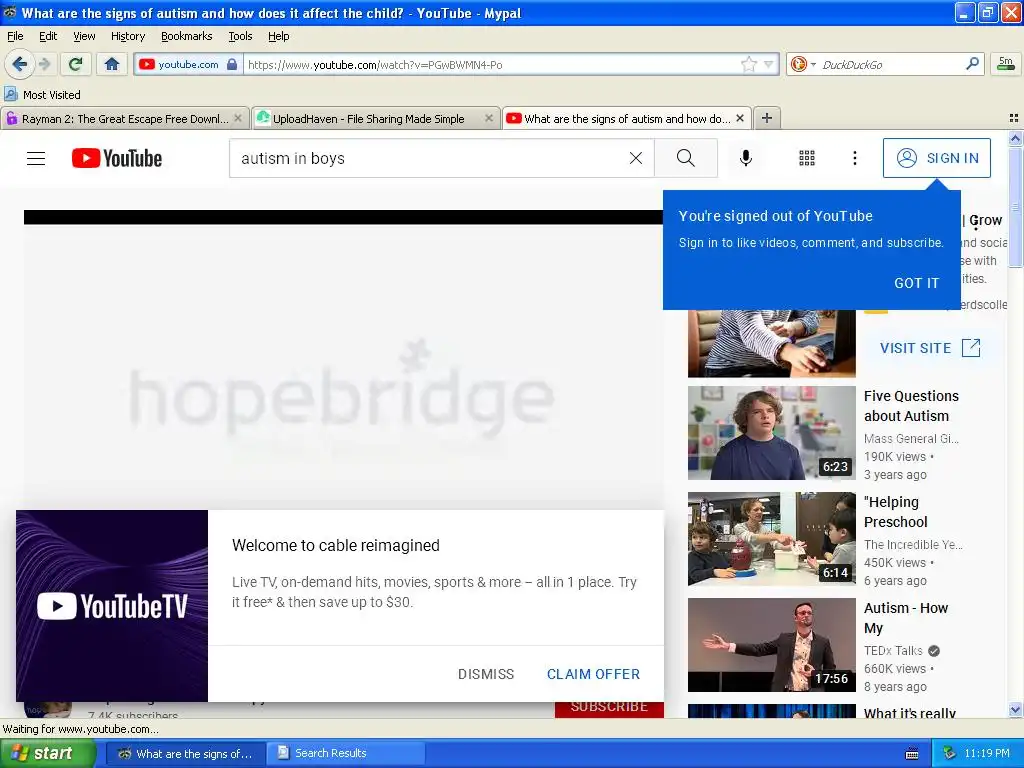The width and height of the screenshot is (1024, 768).
Task: Switch to the UploadHaven tab
Action: [x=368, y=118]
